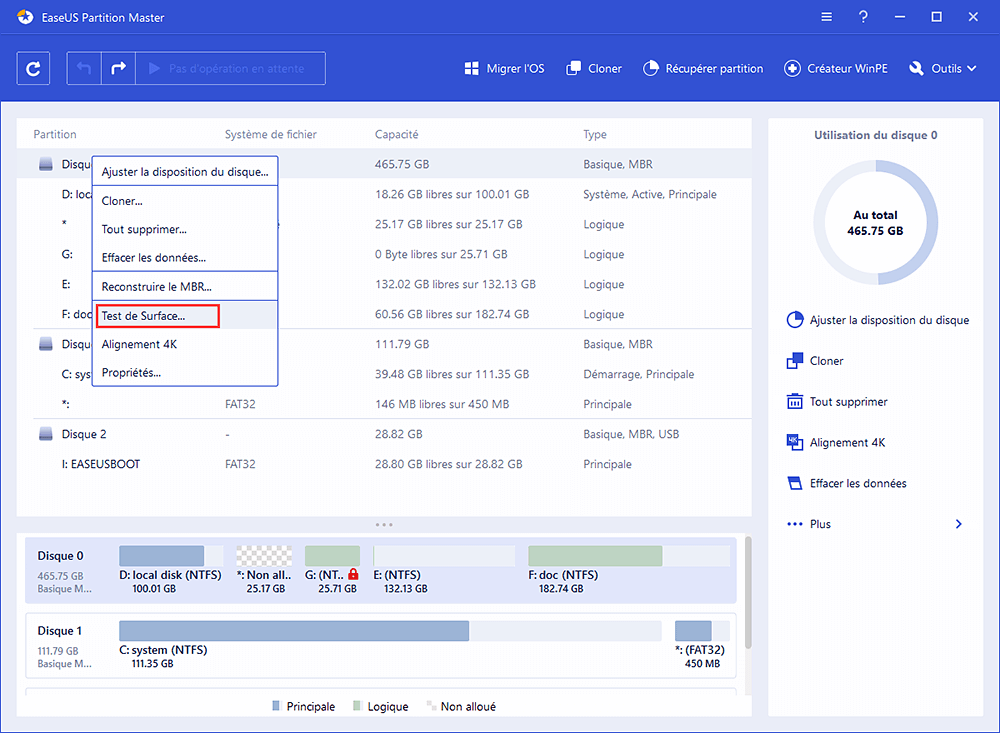Screen dimensions: 1000x733
Task: Undo the last operation arrow
Action: tap(84, 68)
